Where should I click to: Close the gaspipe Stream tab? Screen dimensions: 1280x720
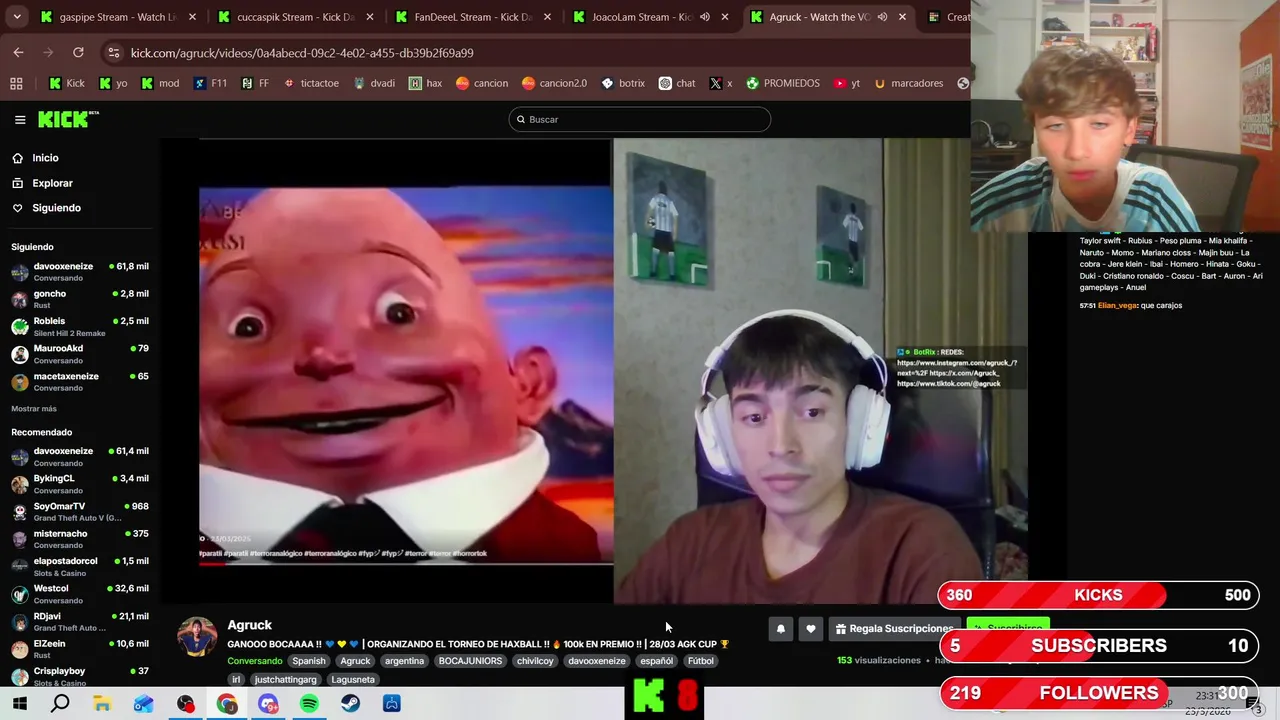[x=192, y=17]
